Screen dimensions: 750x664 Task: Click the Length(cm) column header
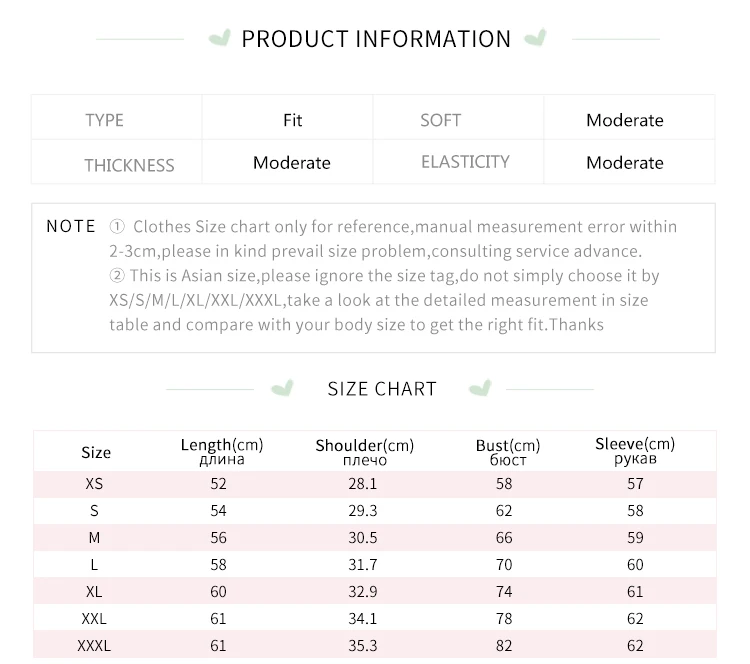[222, 451]
